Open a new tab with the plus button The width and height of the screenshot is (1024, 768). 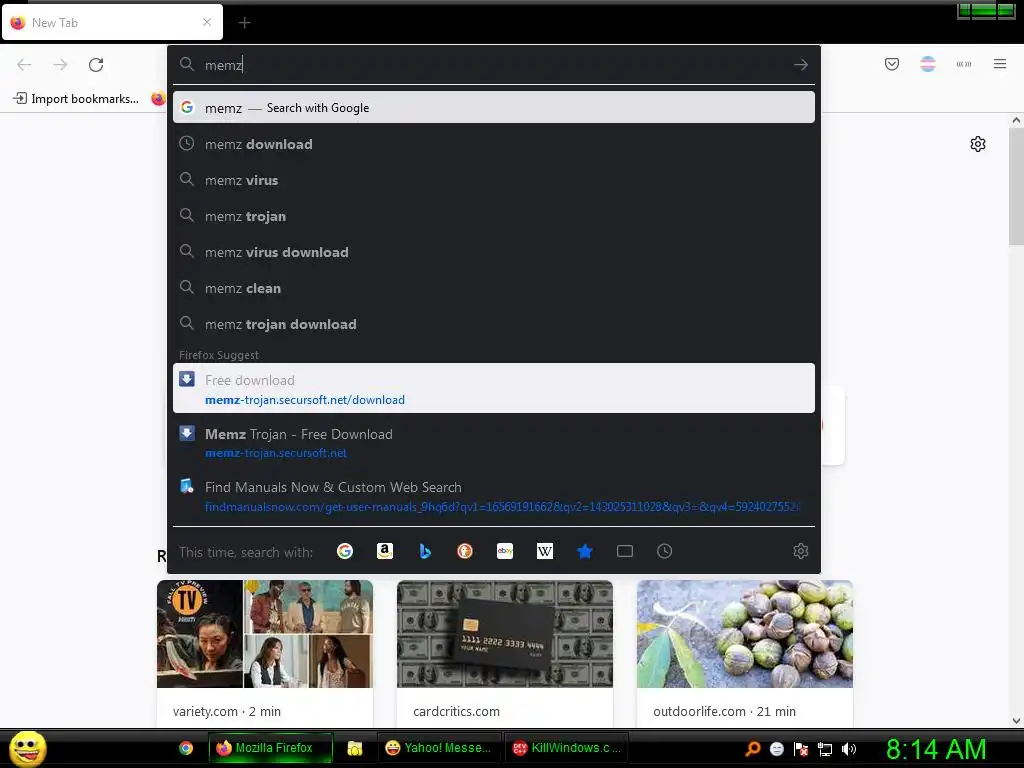click(x=244, y=23)
